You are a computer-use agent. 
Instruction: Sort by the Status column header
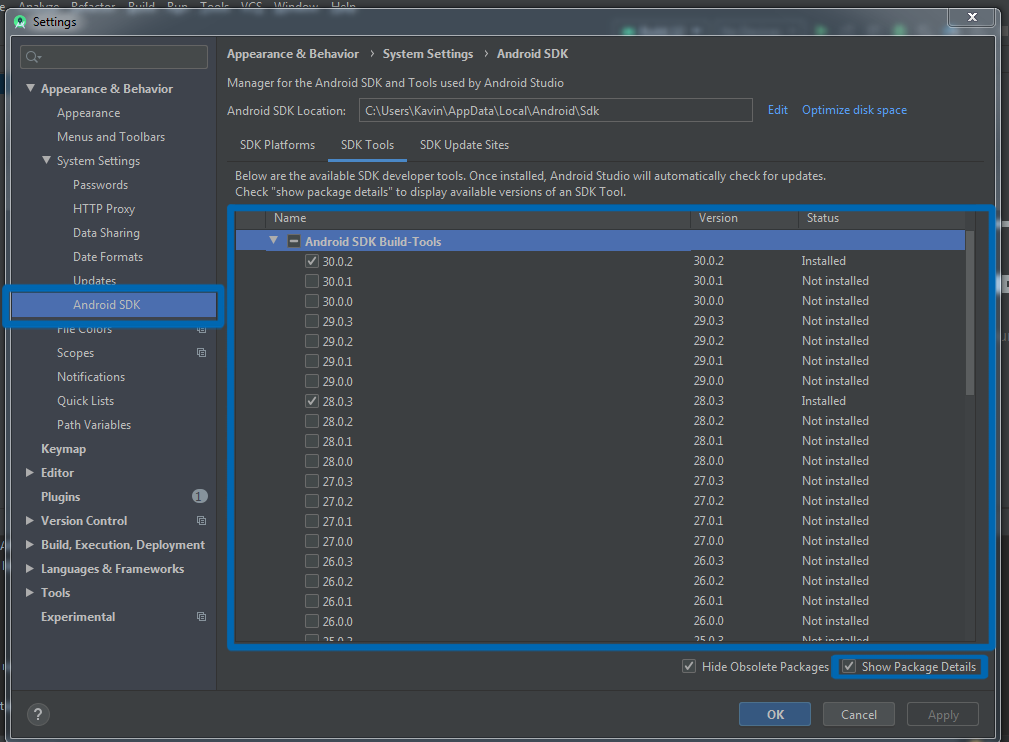pyautogui.click(x=882, y=218)
